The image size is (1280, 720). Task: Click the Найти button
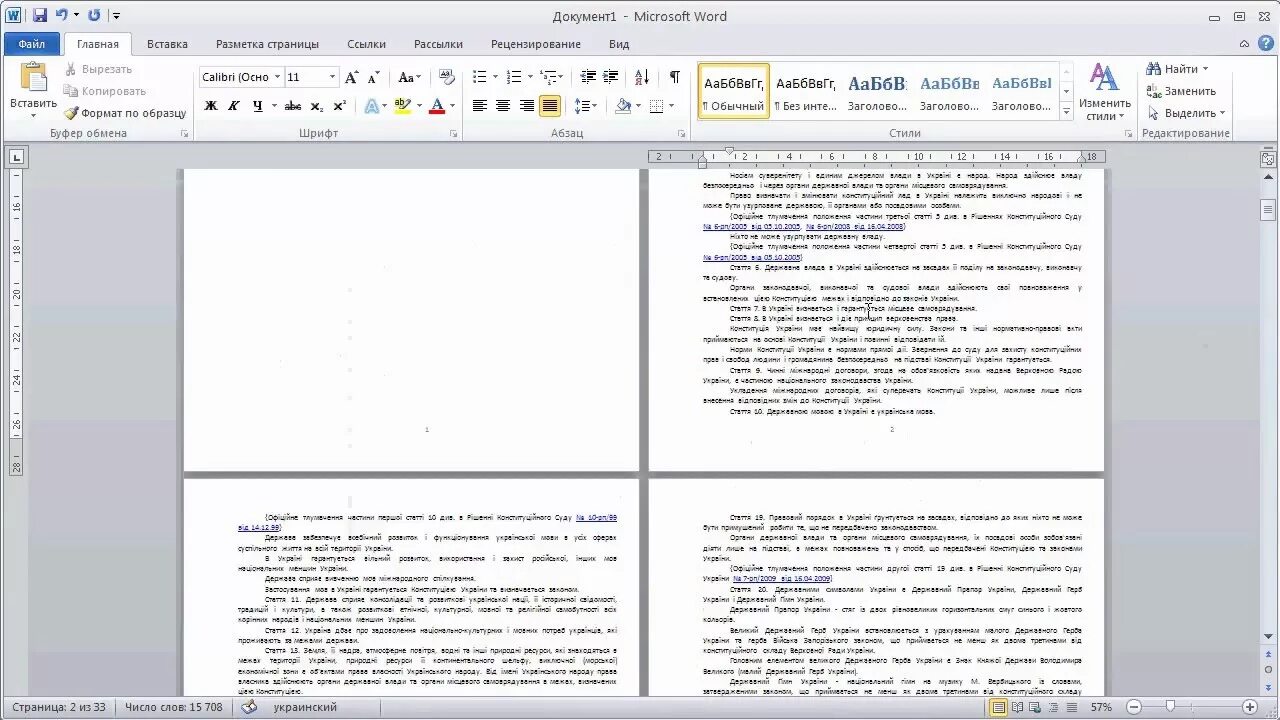1177,69
